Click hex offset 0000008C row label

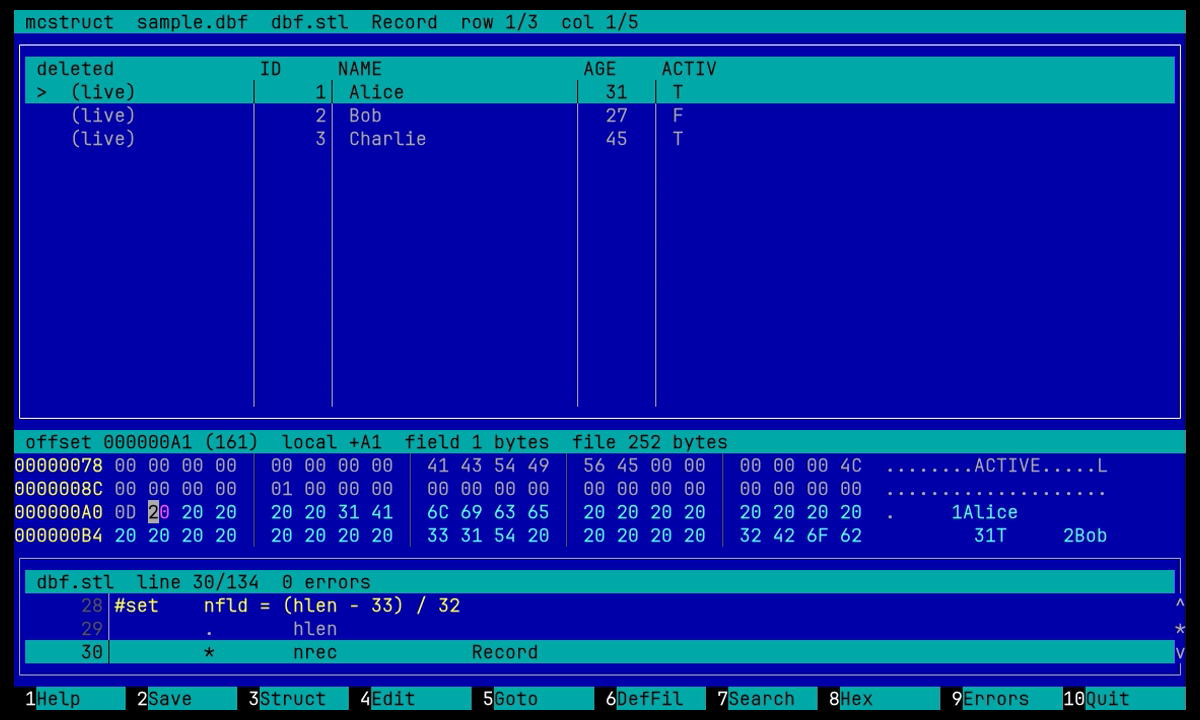point(58,489)
